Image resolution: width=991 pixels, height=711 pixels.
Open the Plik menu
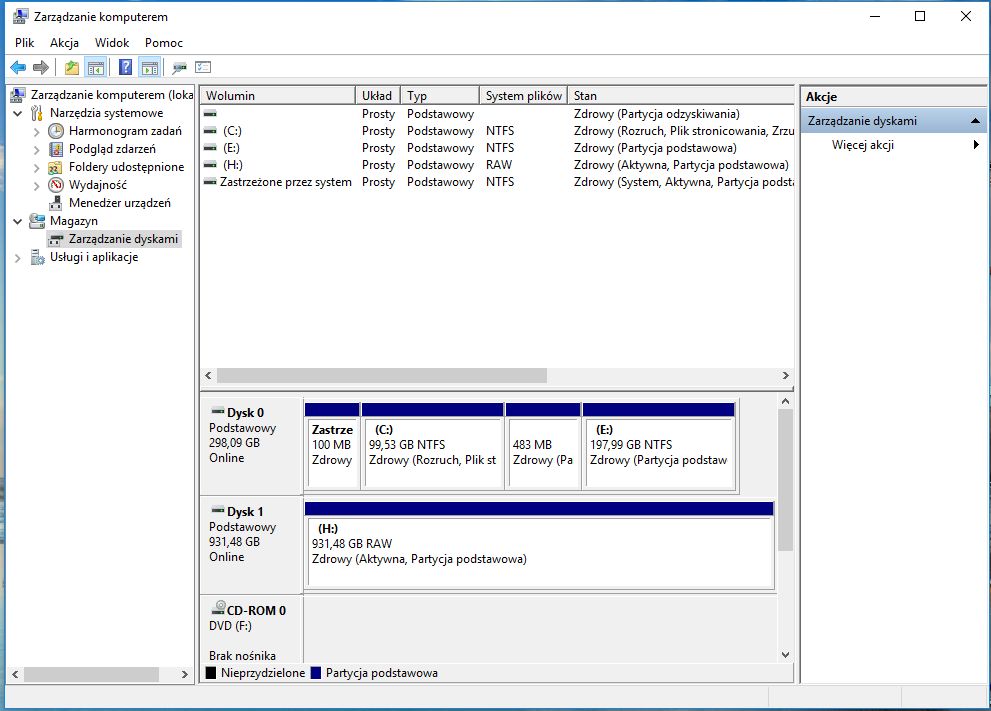pos(25,42)
